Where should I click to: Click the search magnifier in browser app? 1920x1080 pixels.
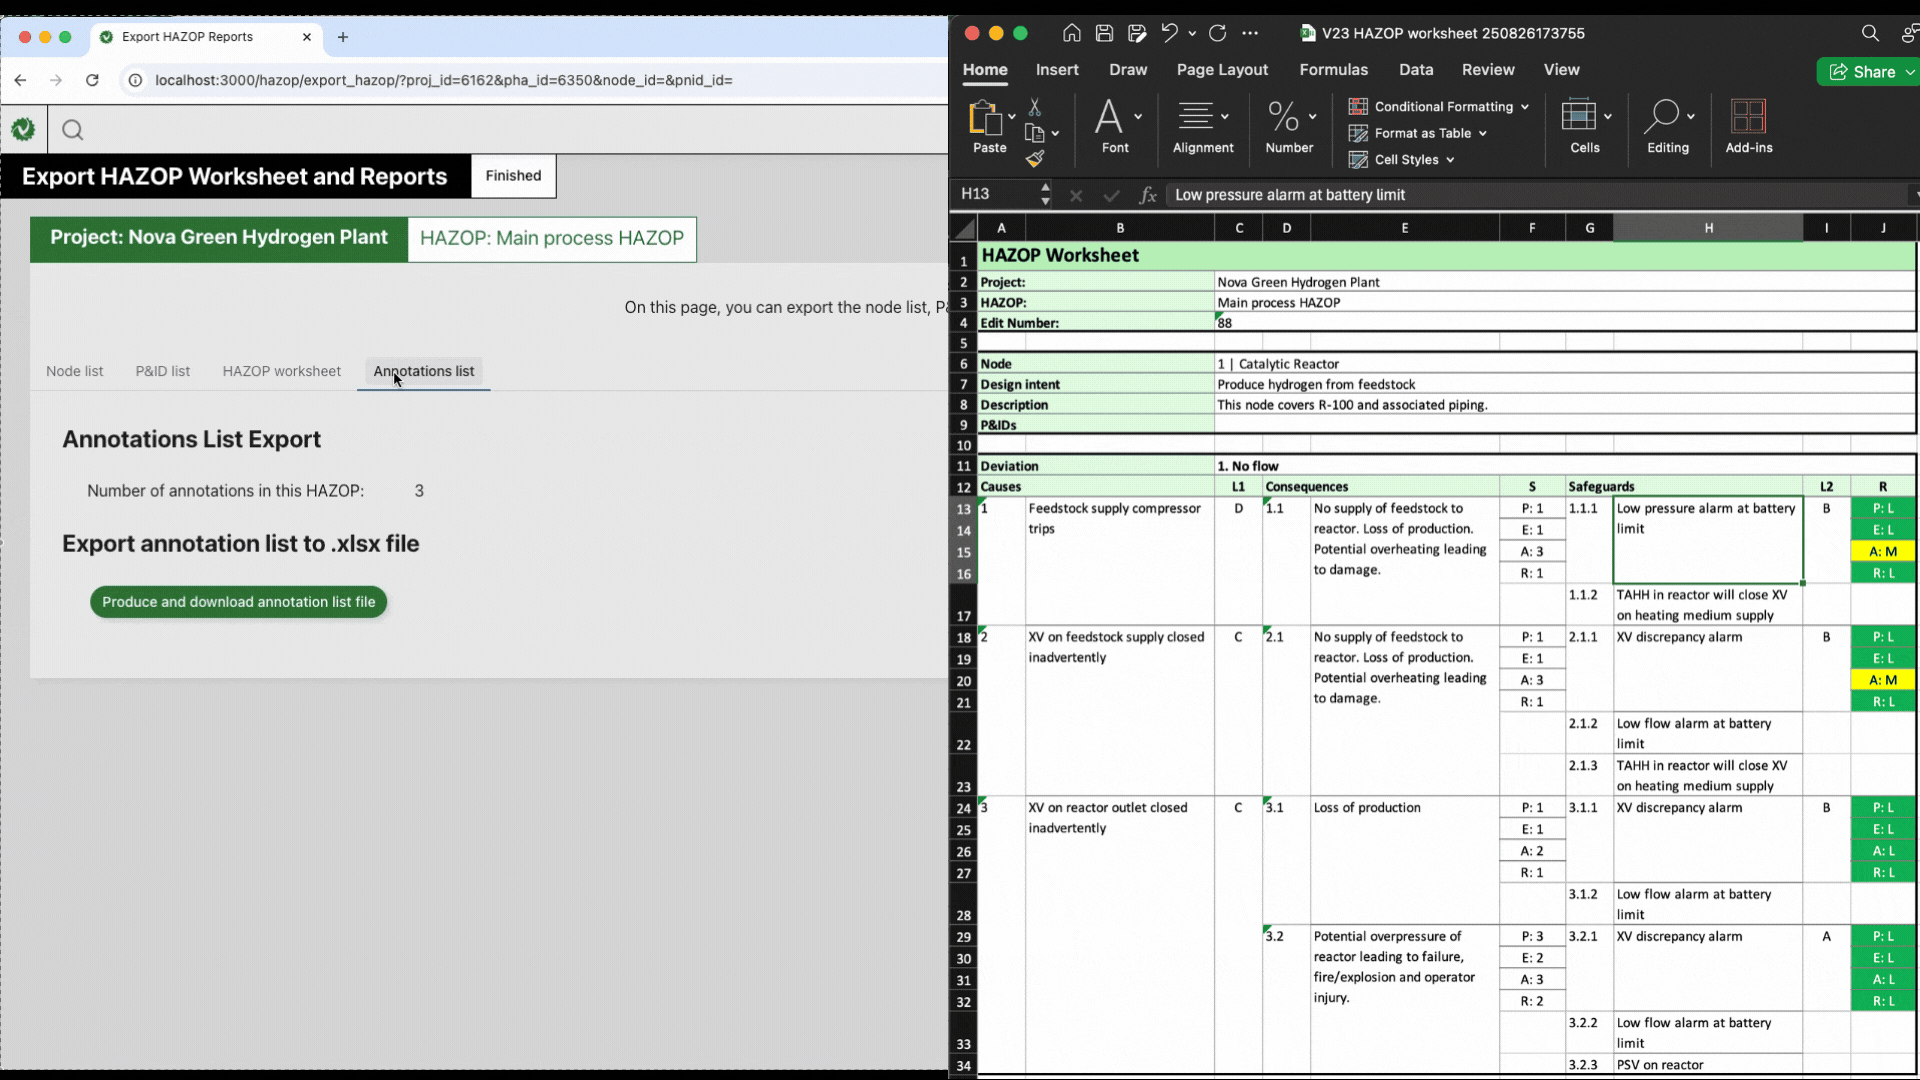point(72,130)
